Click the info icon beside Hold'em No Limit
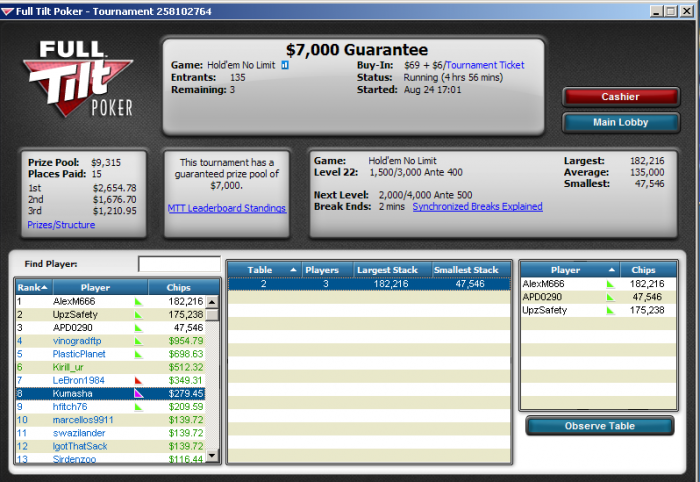 [285, 65]
